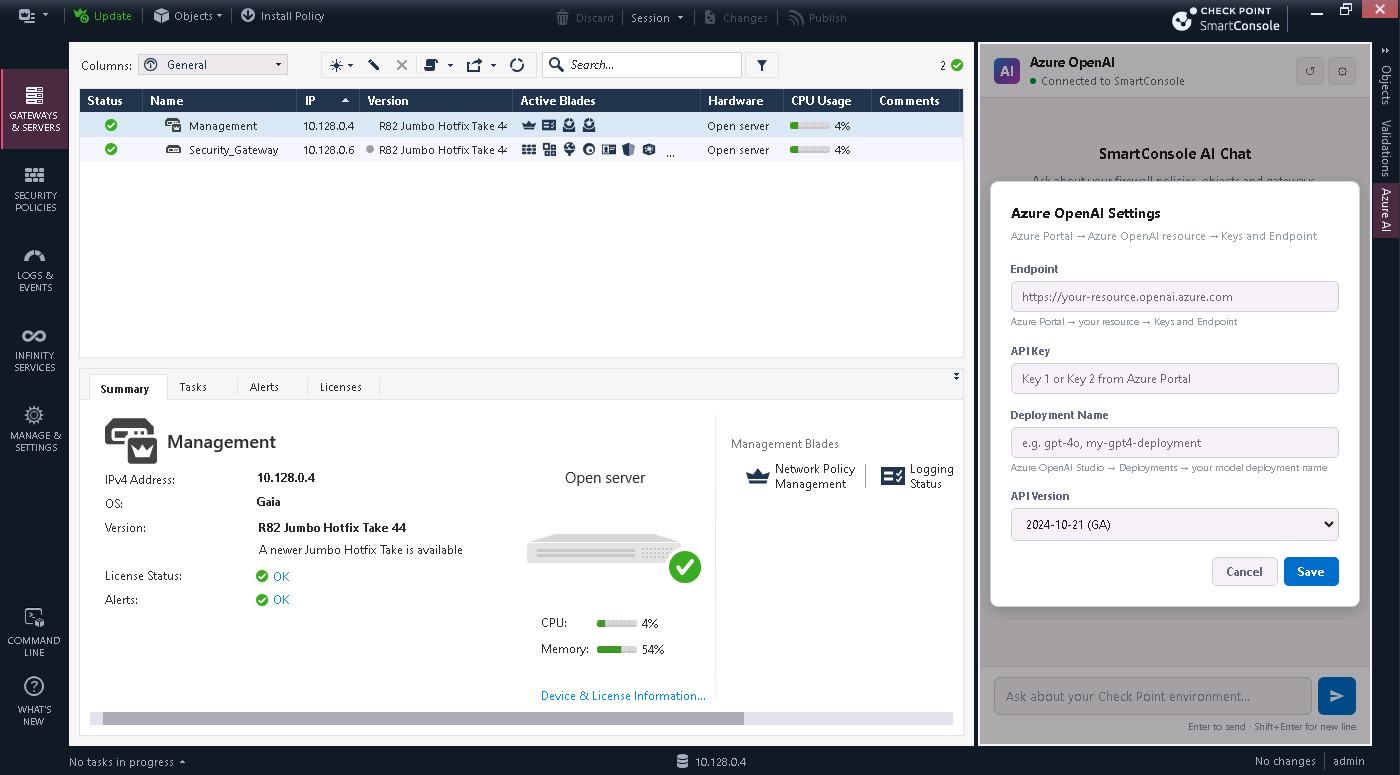The width and height of the screenshot is (1400, 775).
Task: Open the Manage & Settings view
Action: coord(35,429)
